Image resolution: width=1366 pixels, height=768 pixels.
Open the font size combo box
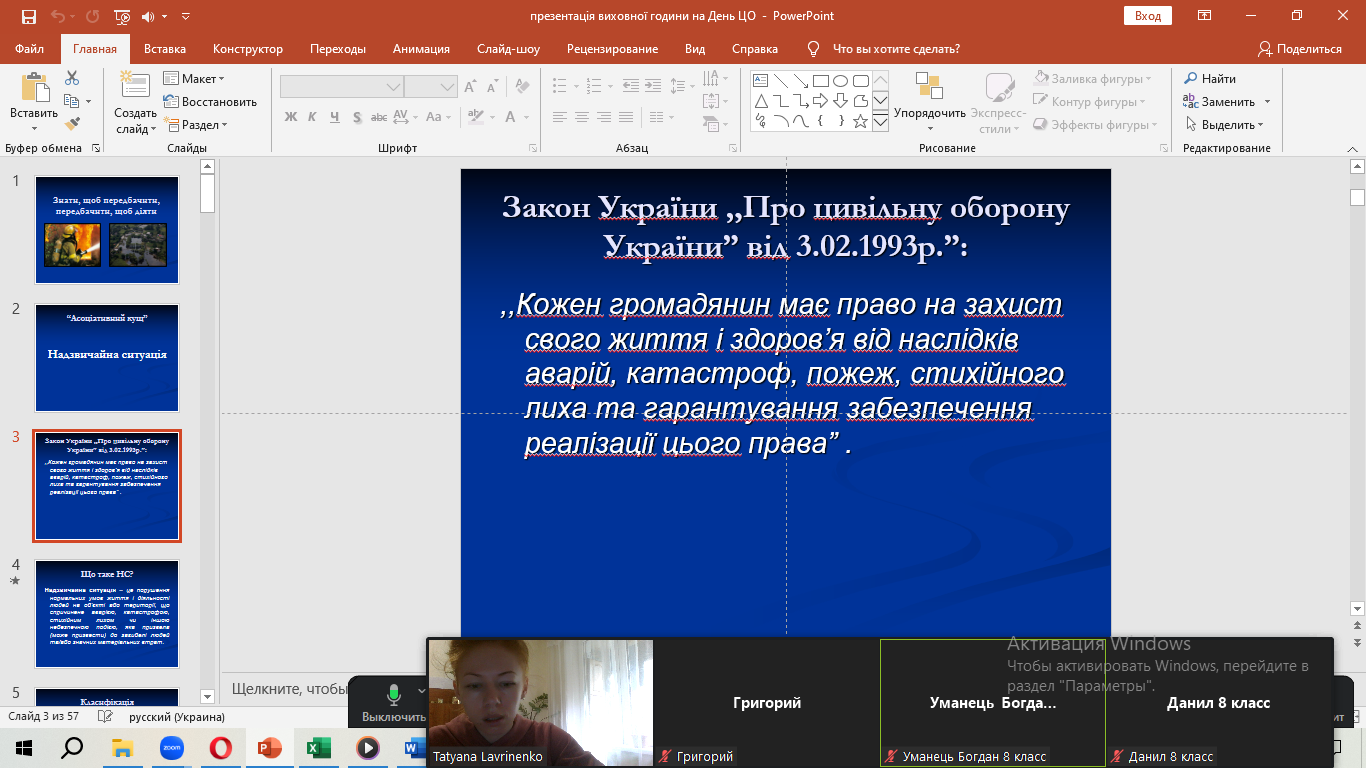point(431,87)
